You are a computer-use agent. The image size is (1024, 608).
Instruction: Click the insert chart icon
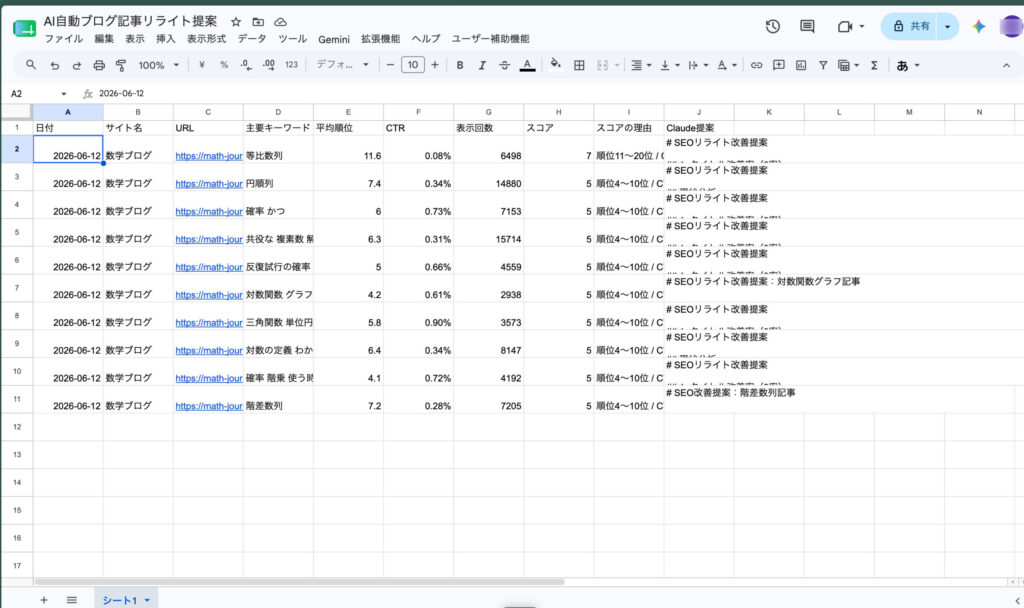(801, 65)
